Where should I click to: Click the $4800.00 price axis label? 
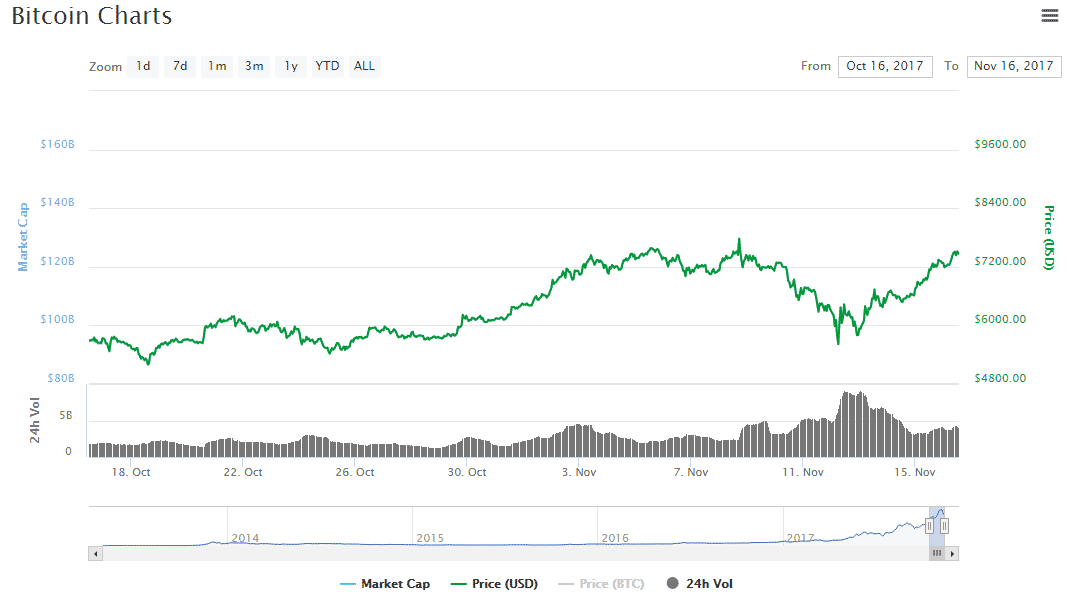(1000, 378)
